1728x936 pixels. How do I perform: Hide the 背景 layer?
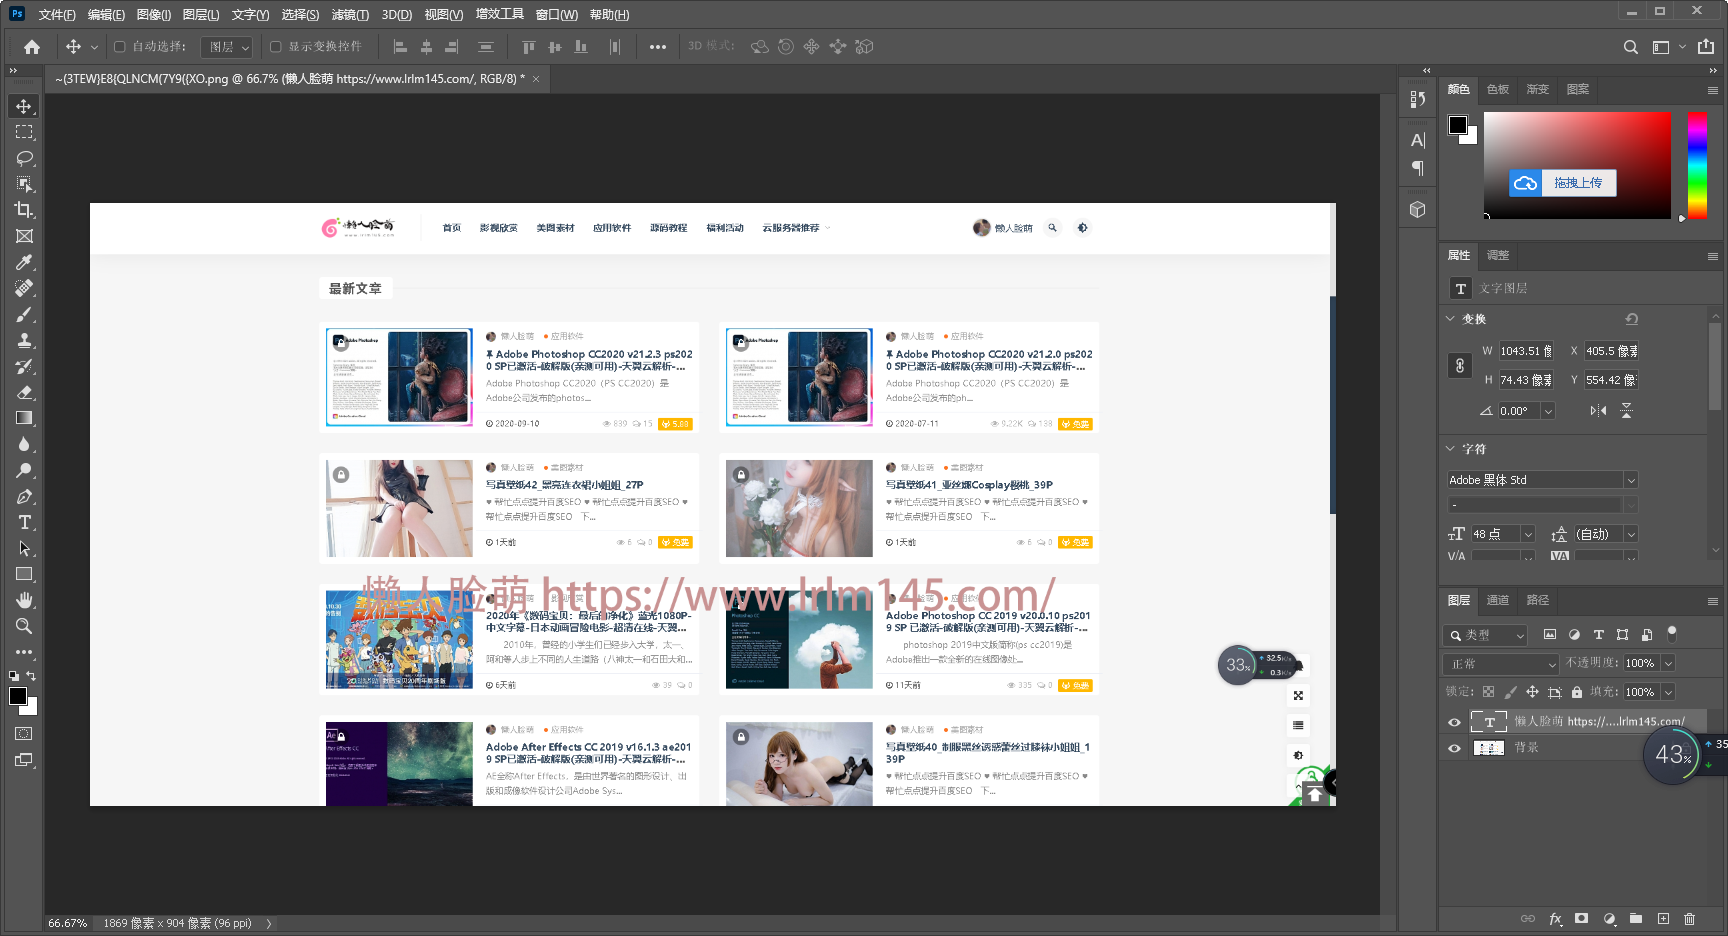1454,748
